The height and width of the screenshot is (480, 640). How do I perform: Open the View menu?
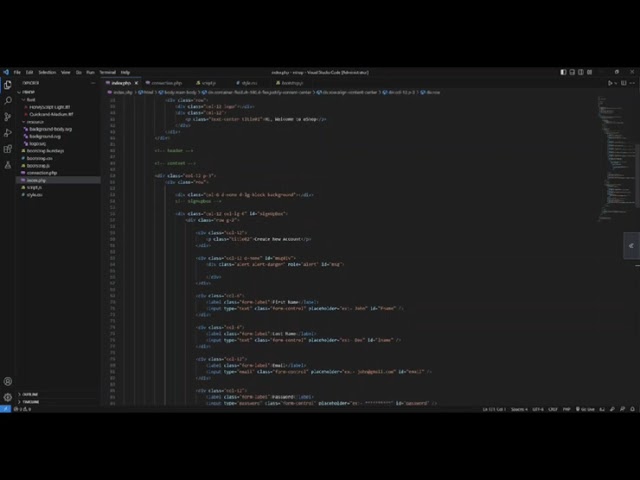[65, 72]
